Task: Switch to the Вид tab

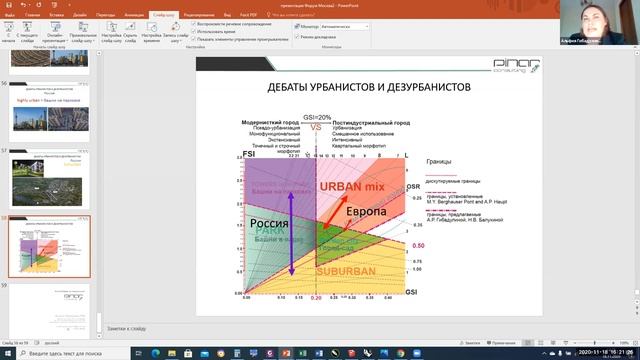Action: pos(227,15)
